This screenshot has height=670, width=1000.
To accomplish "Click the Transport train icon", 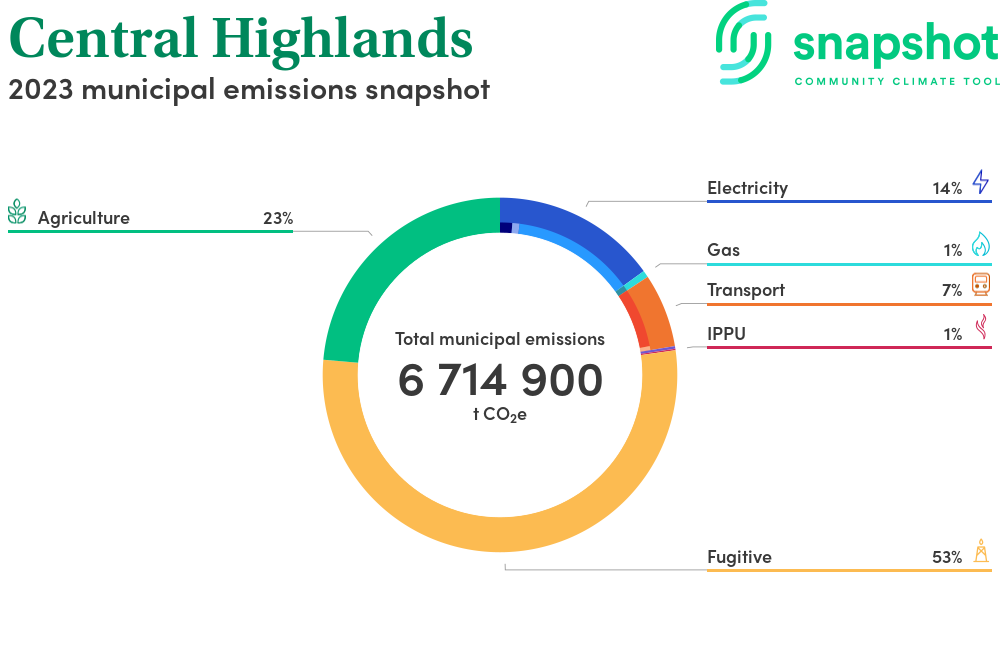I will (980, 285).
